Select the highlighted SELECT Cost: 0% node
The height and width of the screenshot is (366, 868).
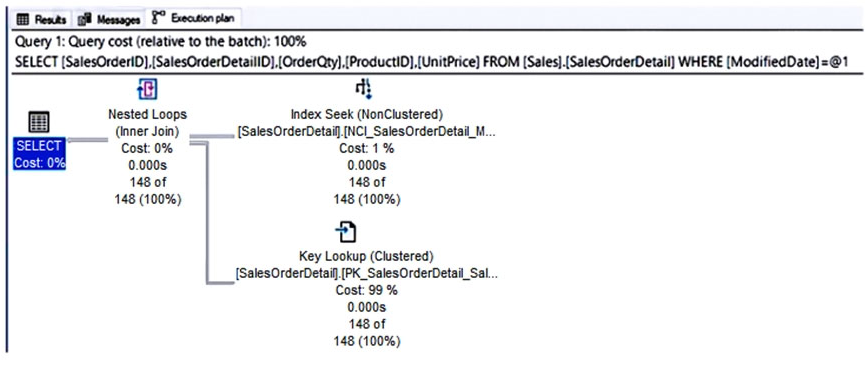tap(39, 153)
